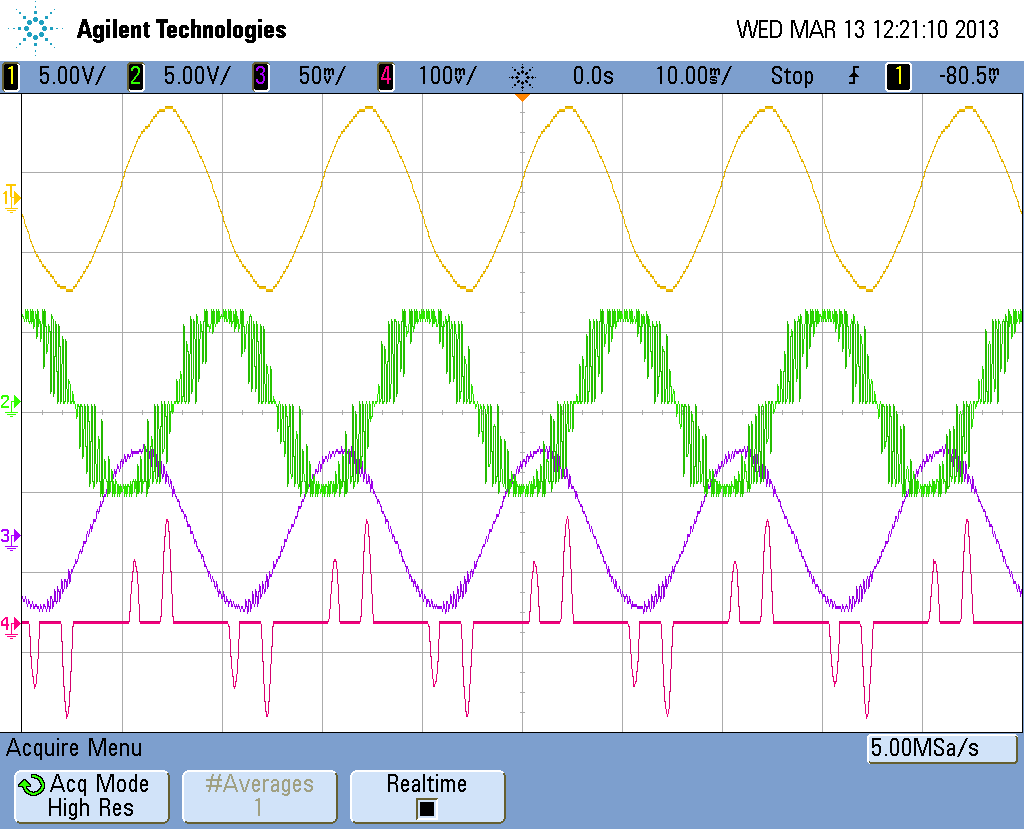Click the date and time readout
The image size is (1024, 829).
867,29
